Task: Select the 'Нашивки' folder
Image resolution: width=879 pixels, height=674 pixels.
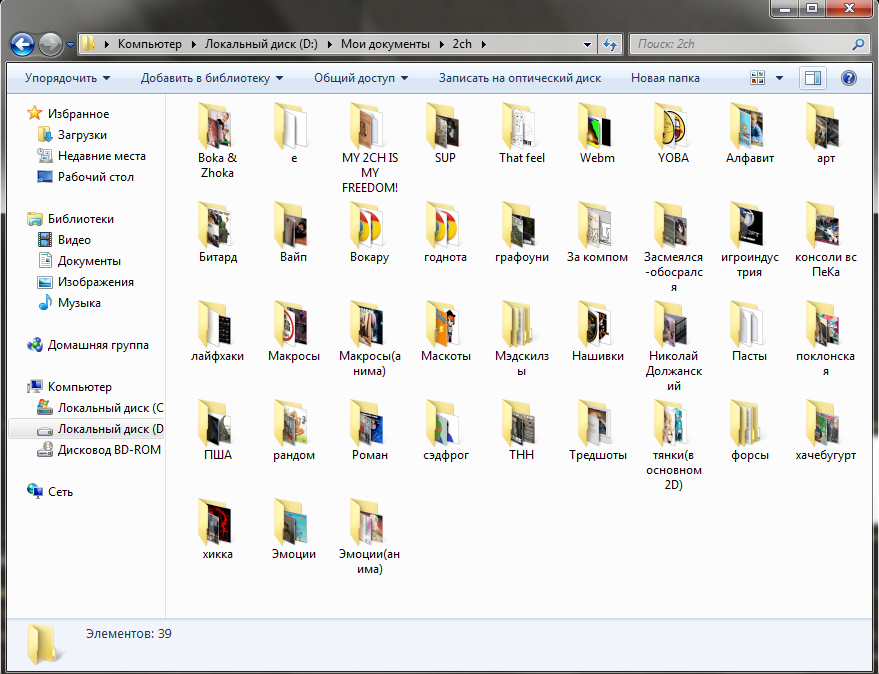Action: coord(597,331)
